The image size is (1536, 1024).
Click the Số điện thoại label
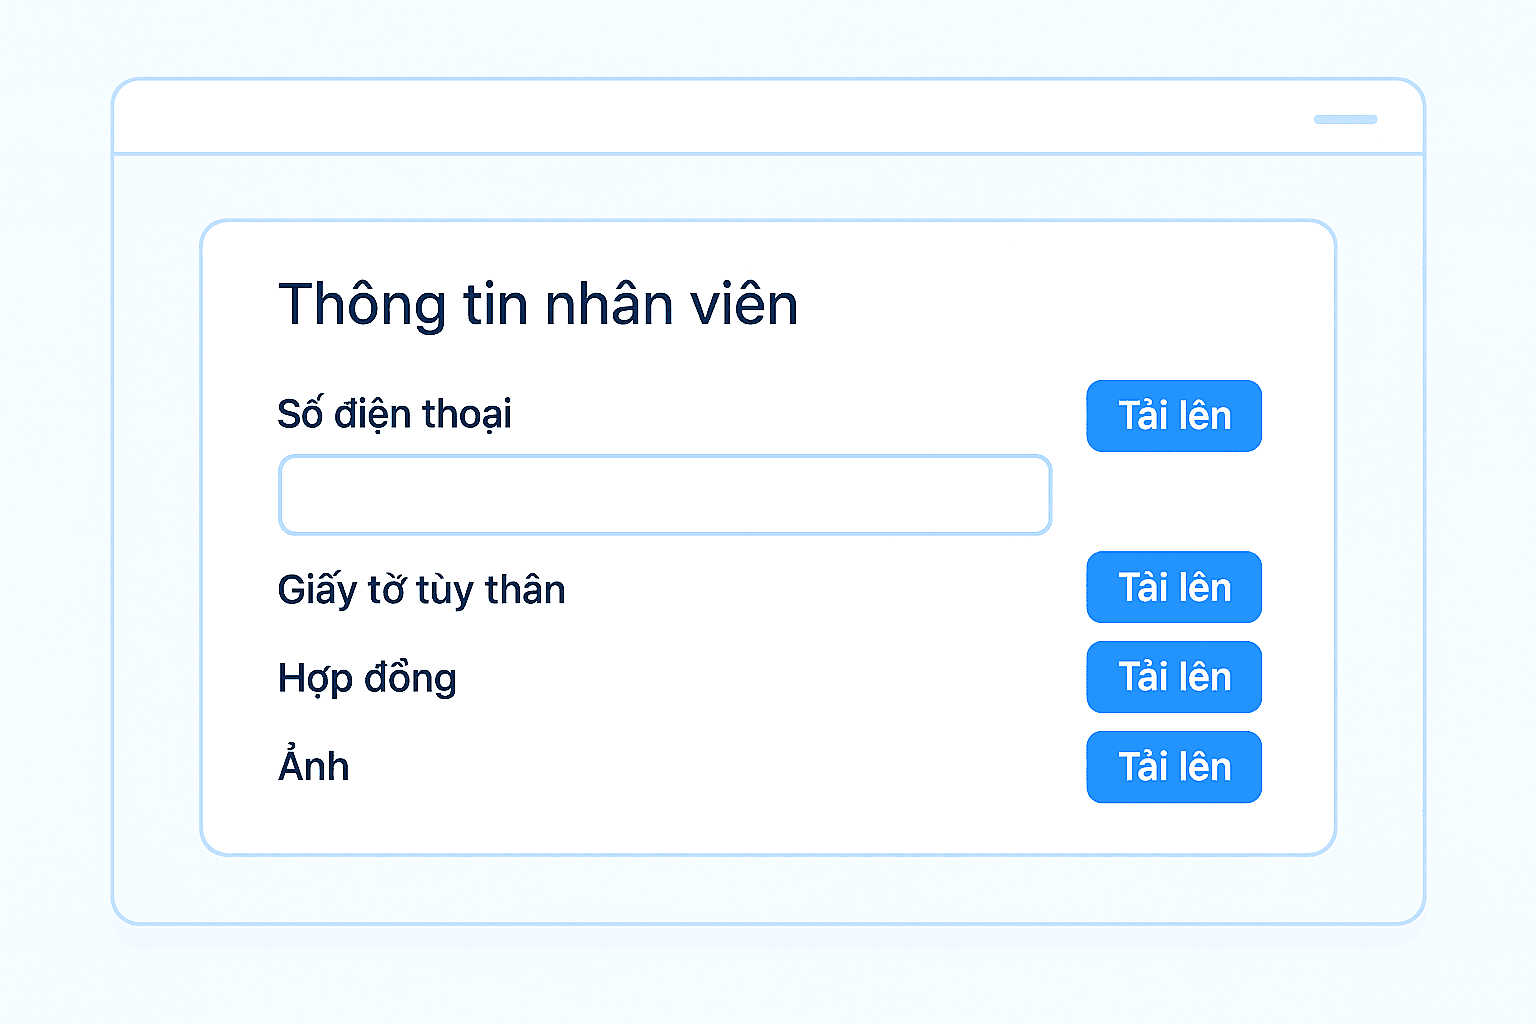tap(394, 414)
